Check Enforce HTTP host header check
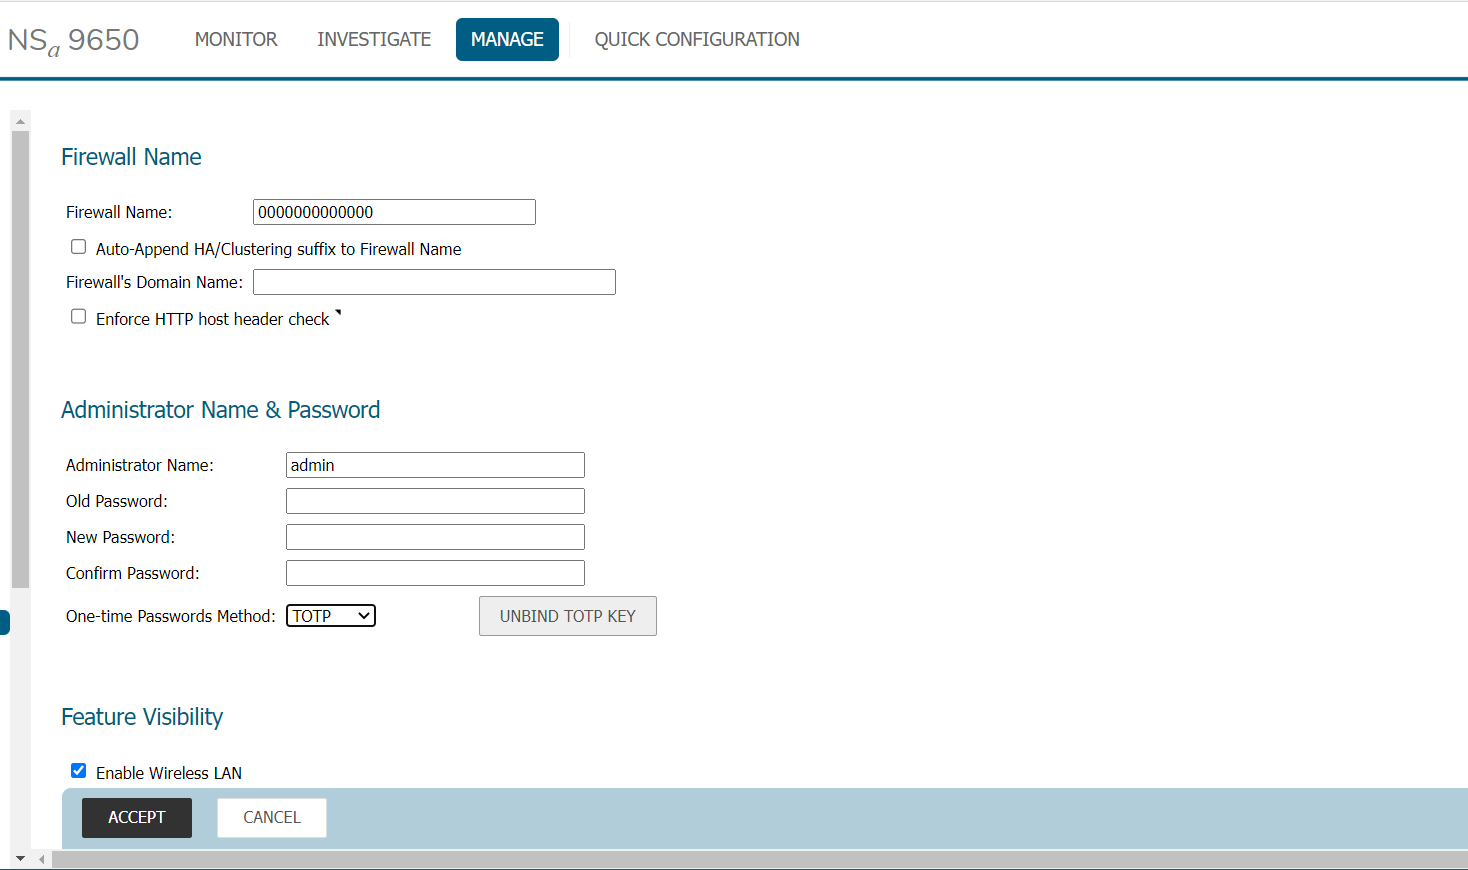 pyautogui.click(x=78, y=317)
